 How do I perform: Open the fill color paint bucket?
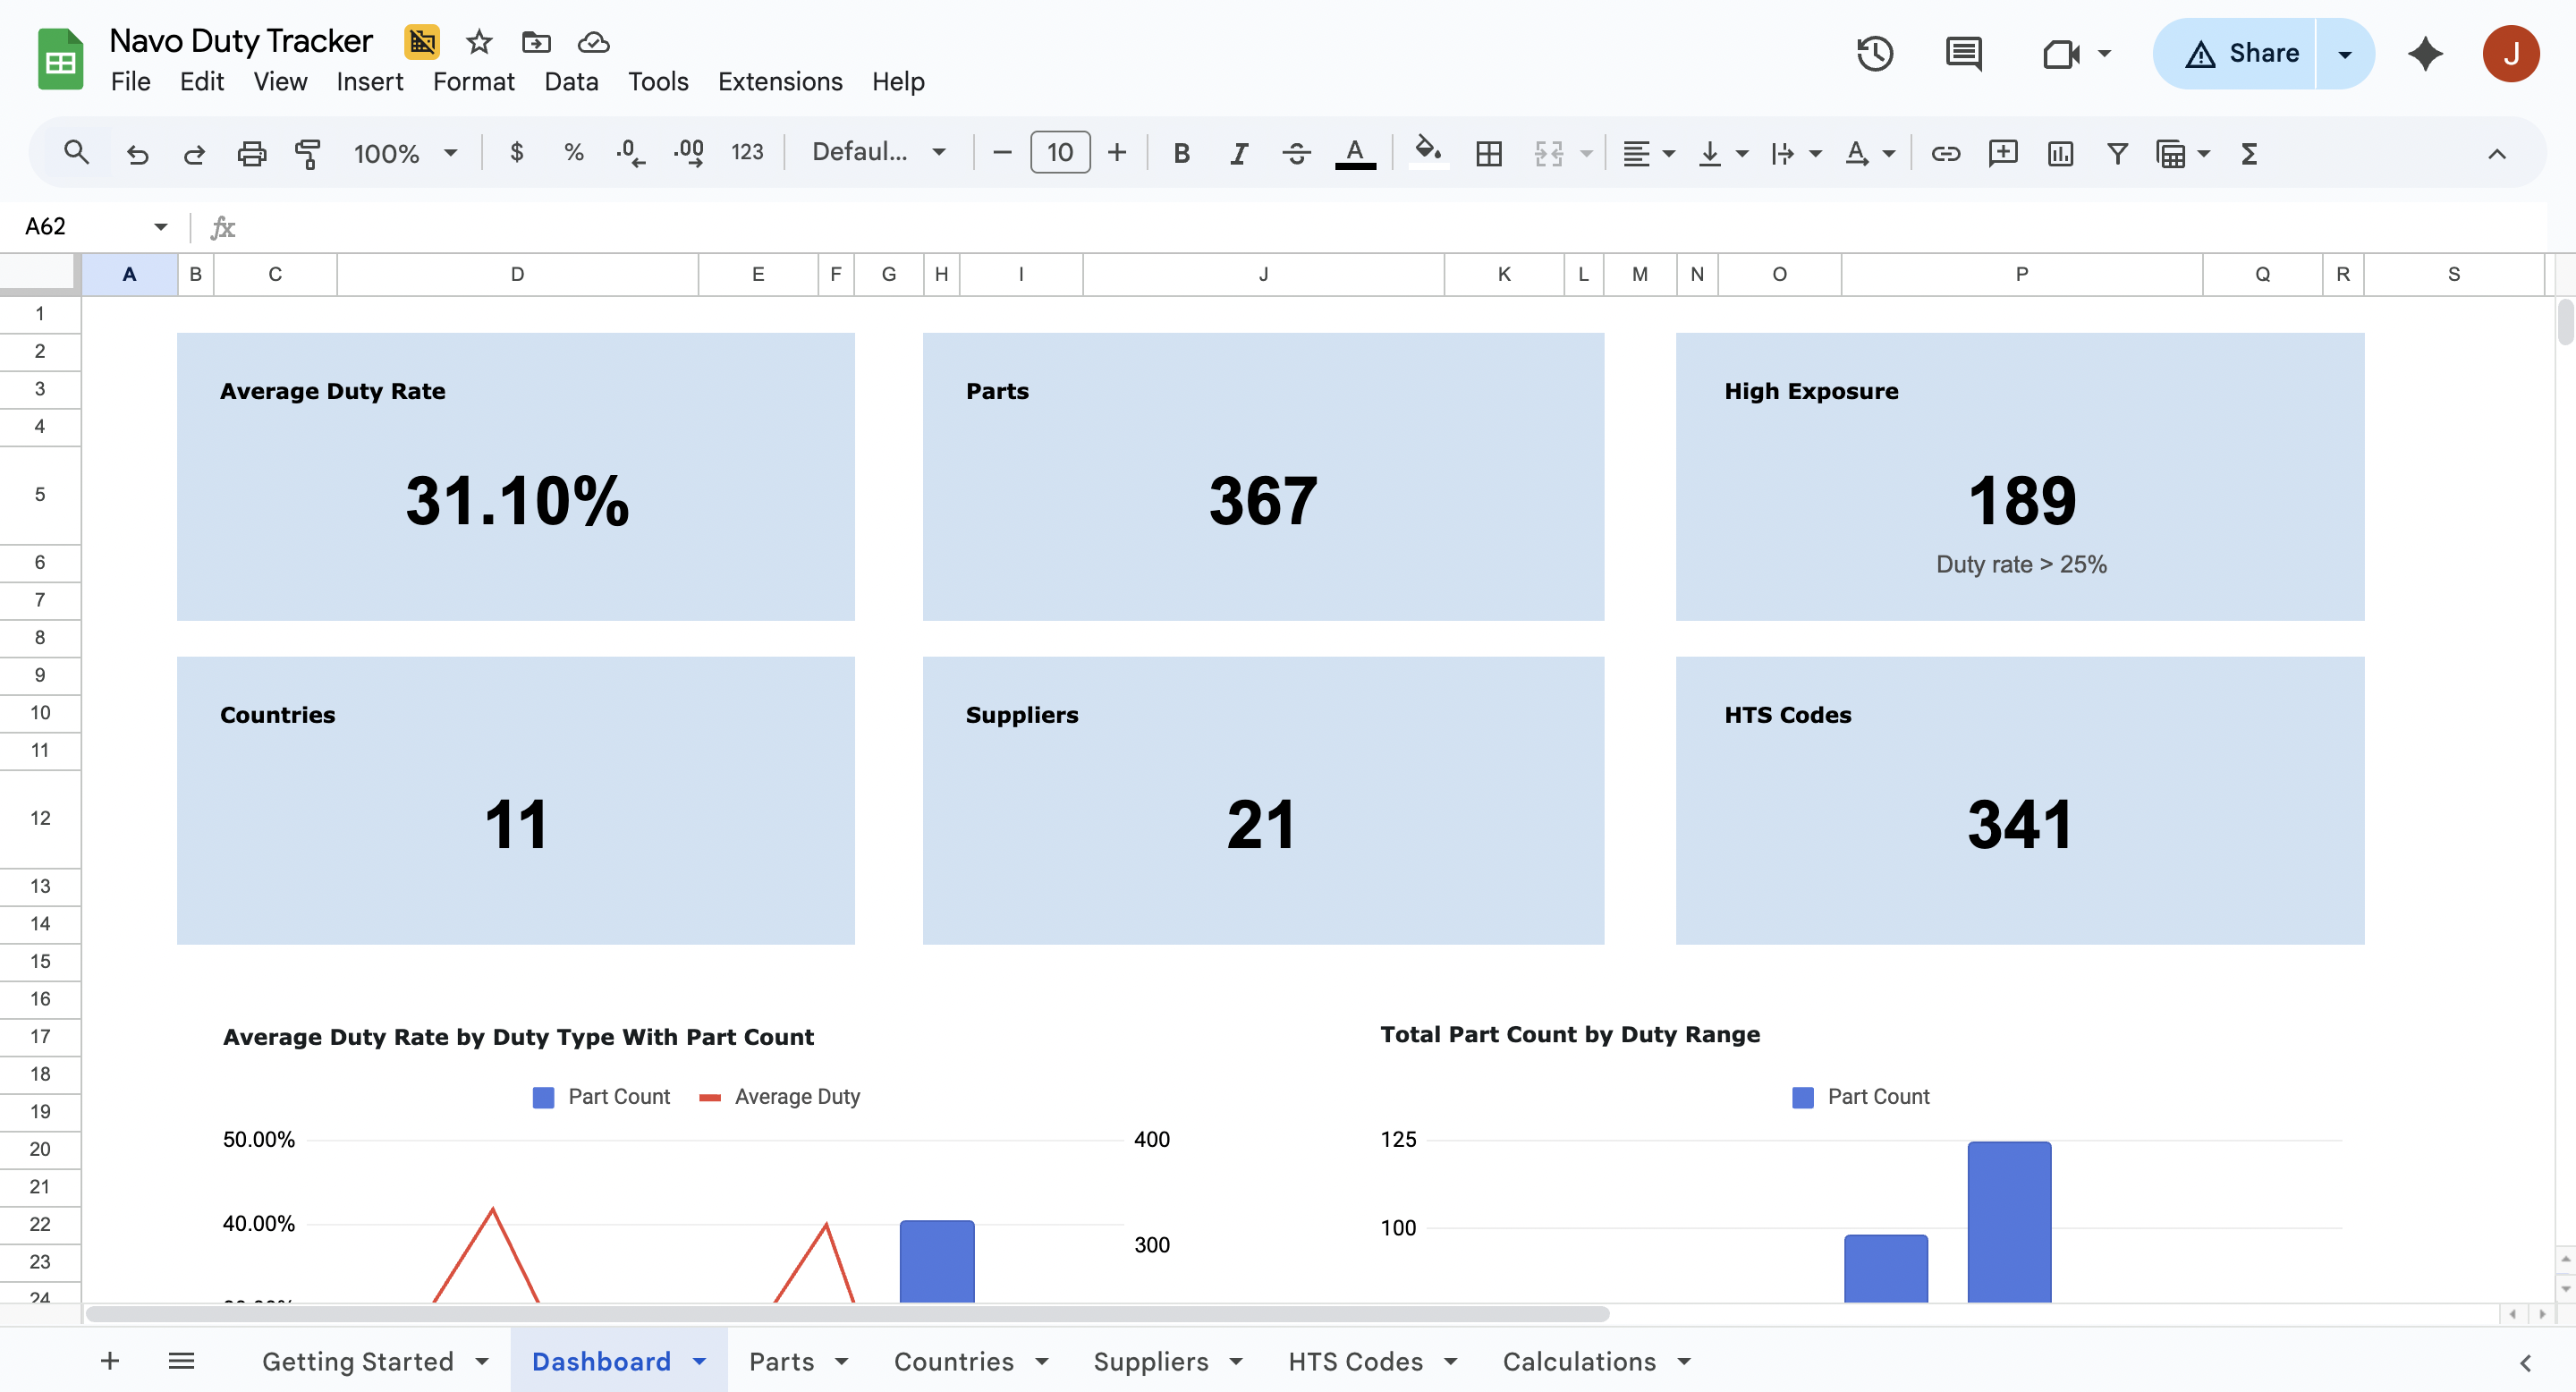point(1427,153)
